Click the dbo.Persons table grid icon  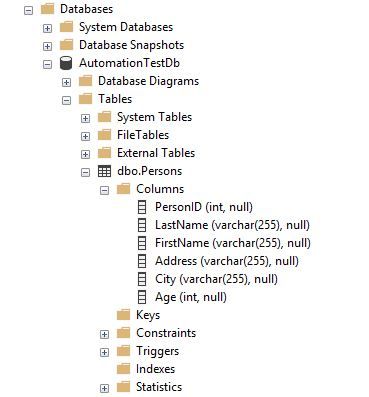(x=104, y=171)
